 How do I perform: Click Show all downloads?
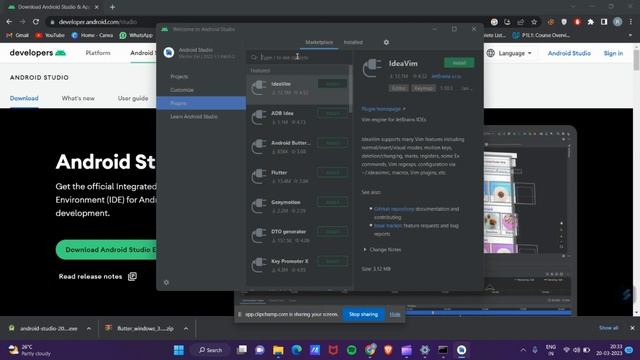click(x=608, y=328)
